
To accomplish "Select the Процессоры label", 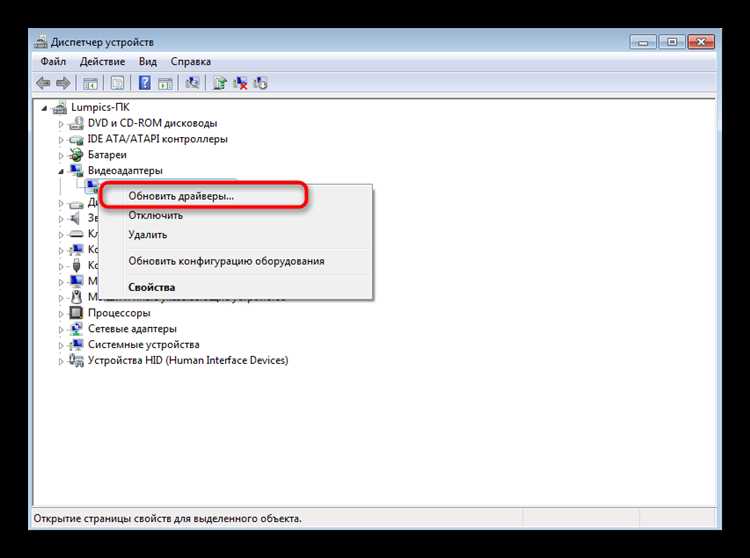I will point(119,313).
